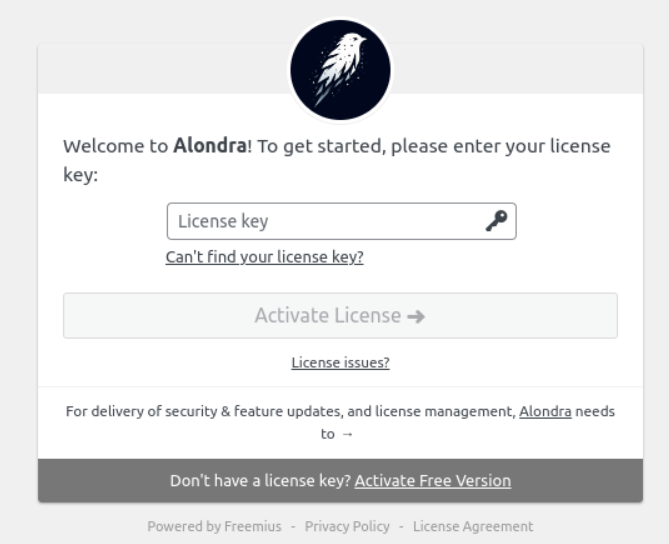Viewport: 669px width, 544px height.
Task: Click the Activate License button text
Action: [328, 316]
